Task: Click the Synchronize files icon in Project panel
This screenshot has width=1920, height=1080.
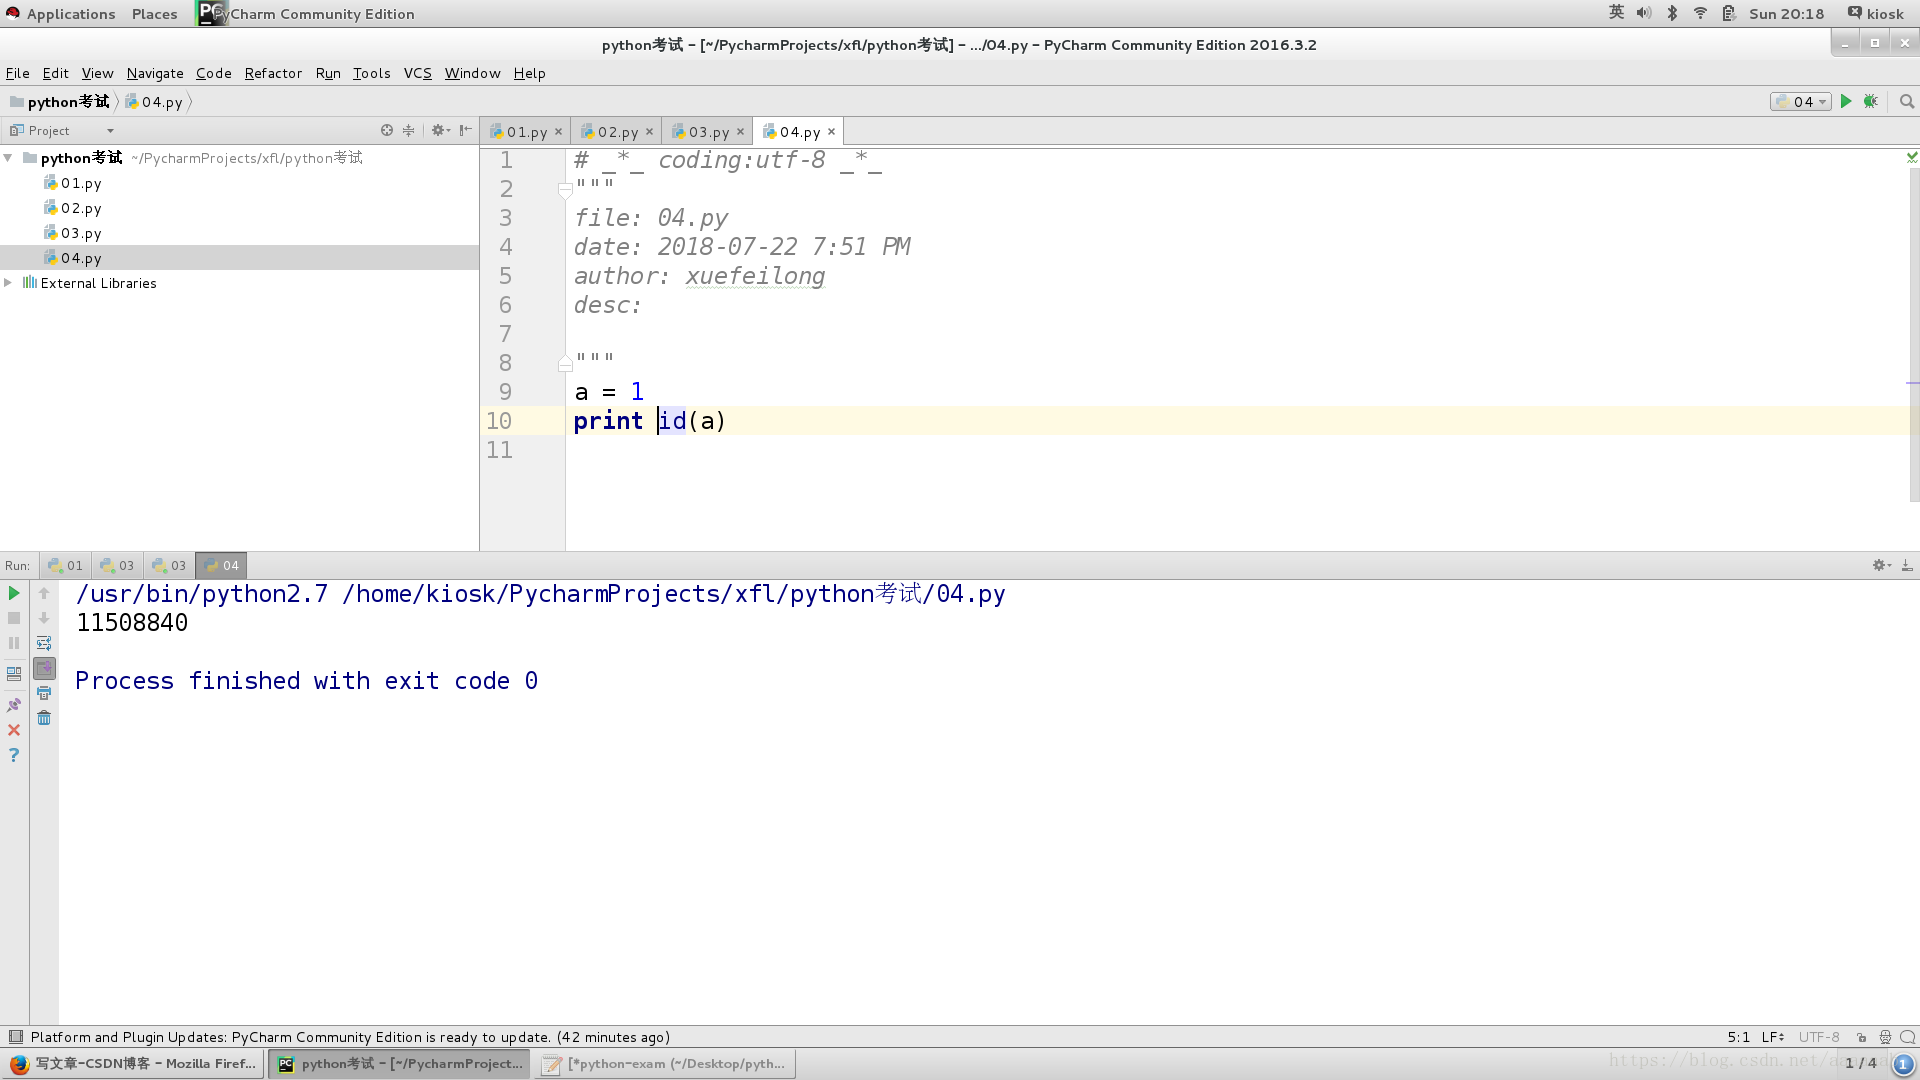Action: tap(386, 129)
